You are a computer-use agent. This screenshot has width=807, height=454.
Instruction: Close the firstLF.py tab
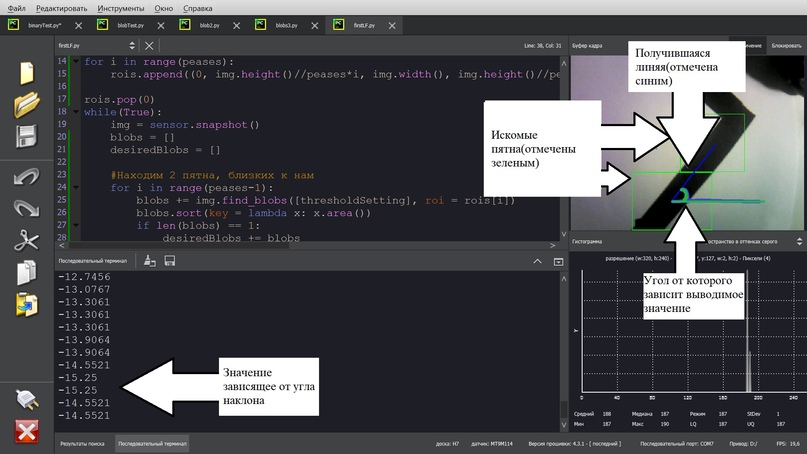tap(392, 25)
